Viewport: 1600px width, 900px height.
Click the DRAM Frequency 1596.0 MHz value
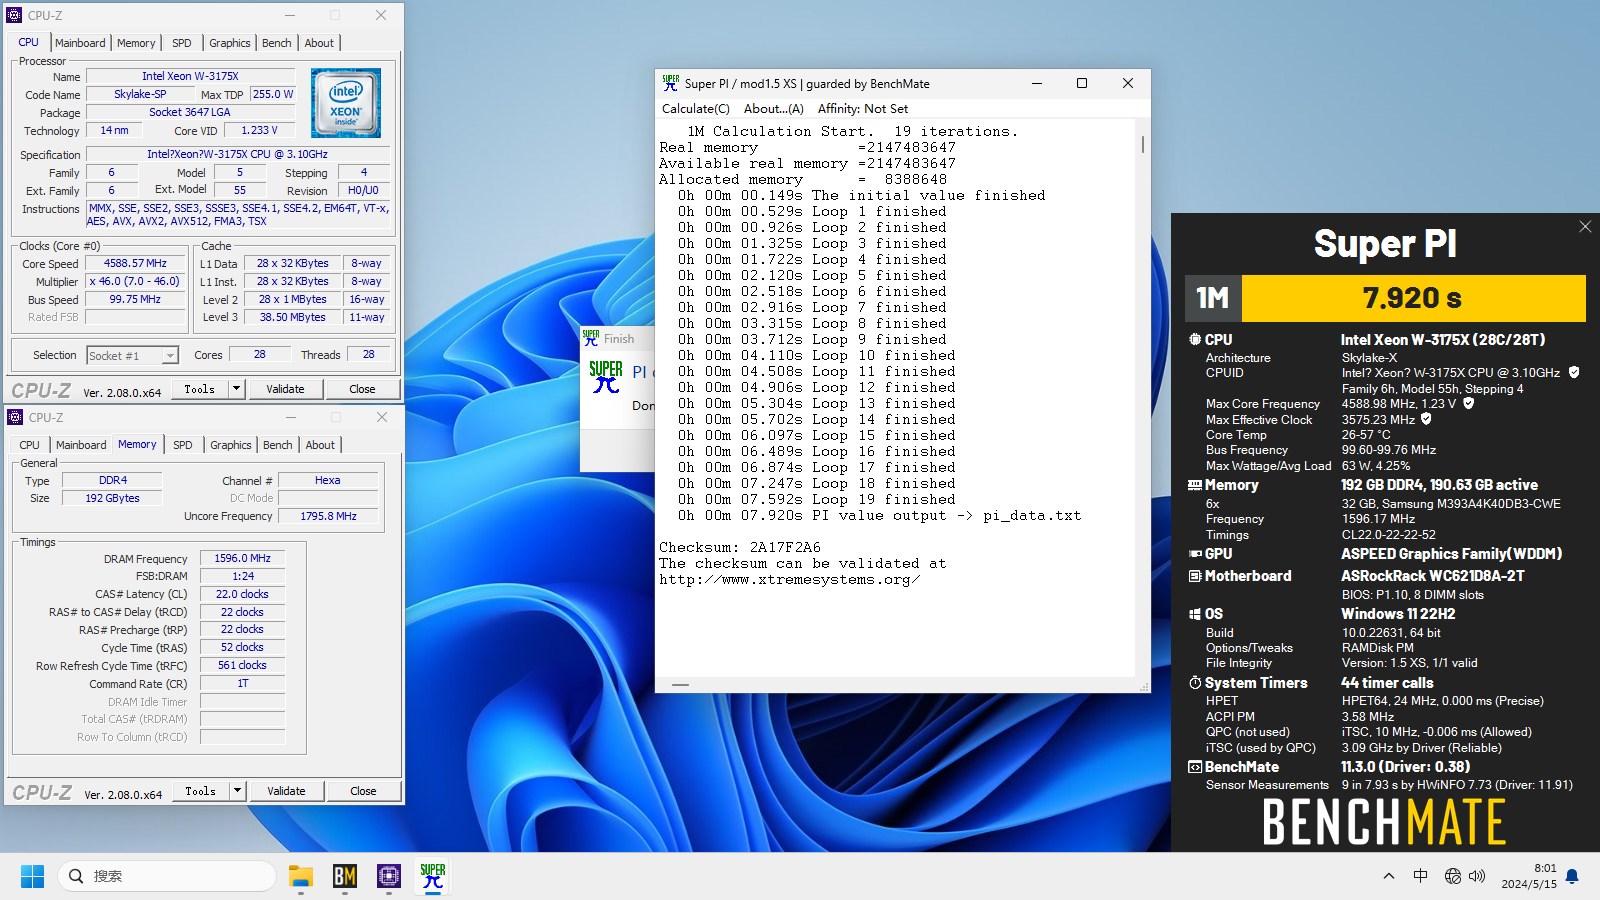(242, 559)
